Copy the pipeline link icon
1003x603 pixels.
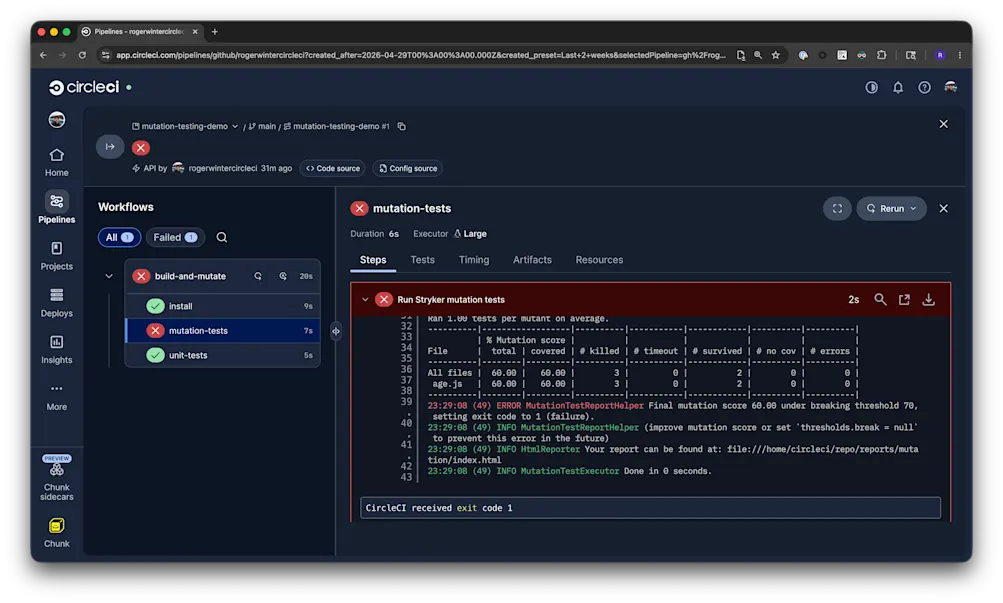point(402,126)
